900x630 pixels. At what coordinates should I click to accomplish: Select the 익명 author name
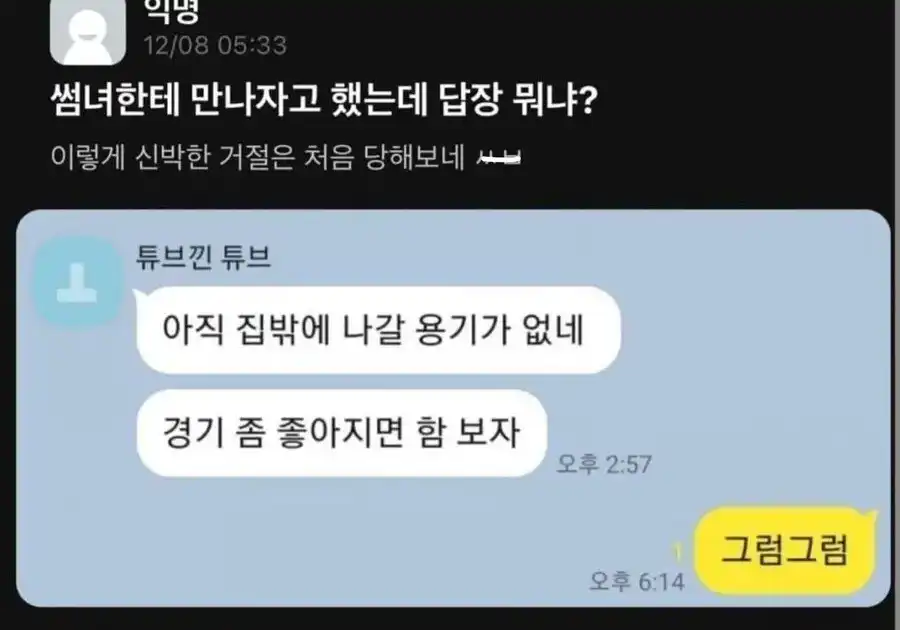(x=171, y=11)
